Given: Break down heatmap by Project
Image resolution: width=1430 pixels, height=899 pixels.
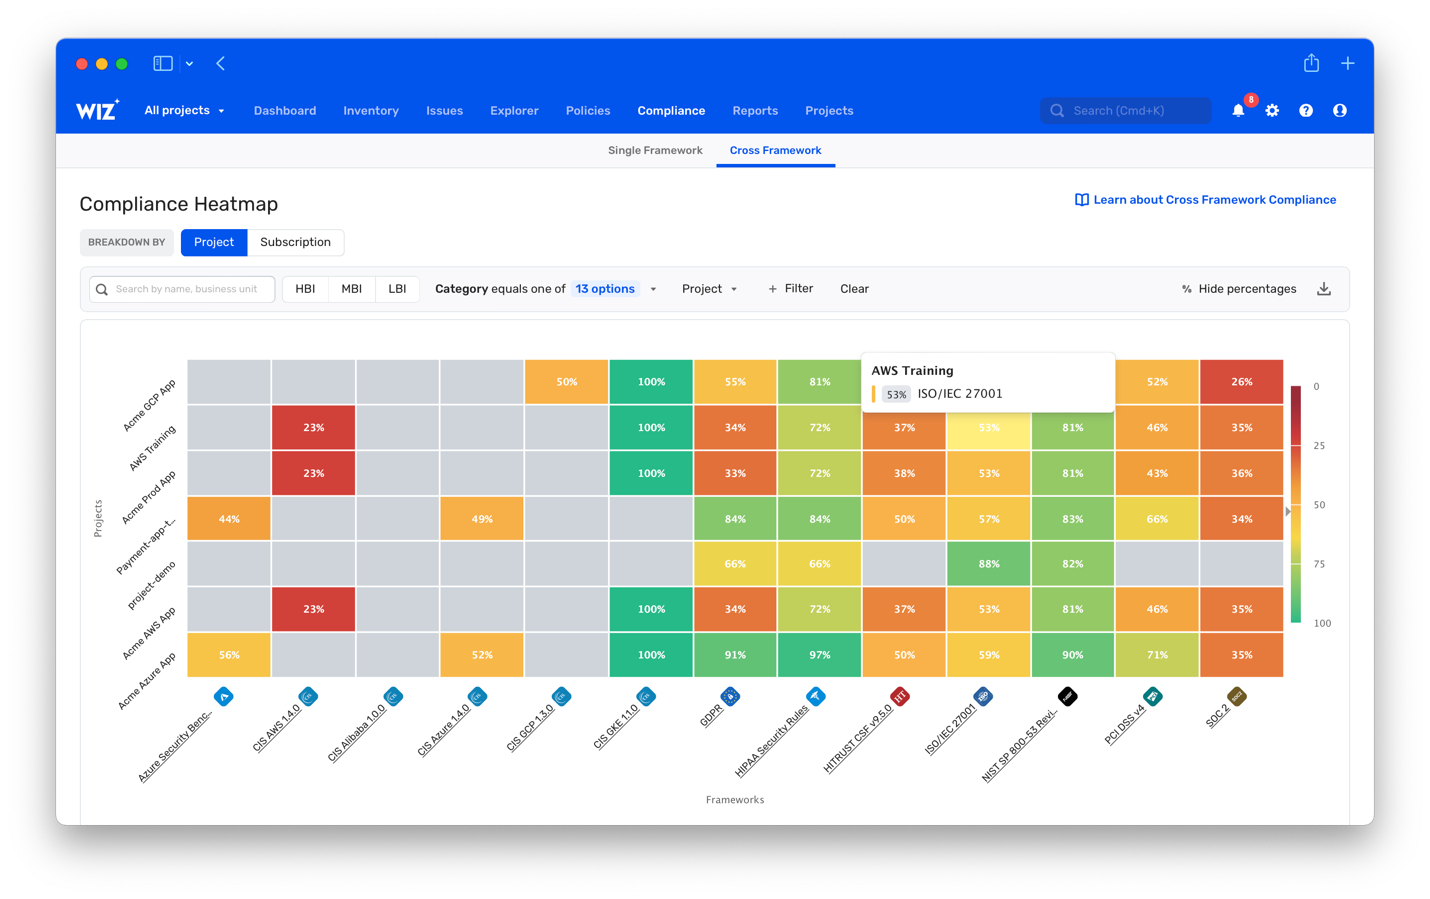Looking at the screenshot, I should point(214,242).
